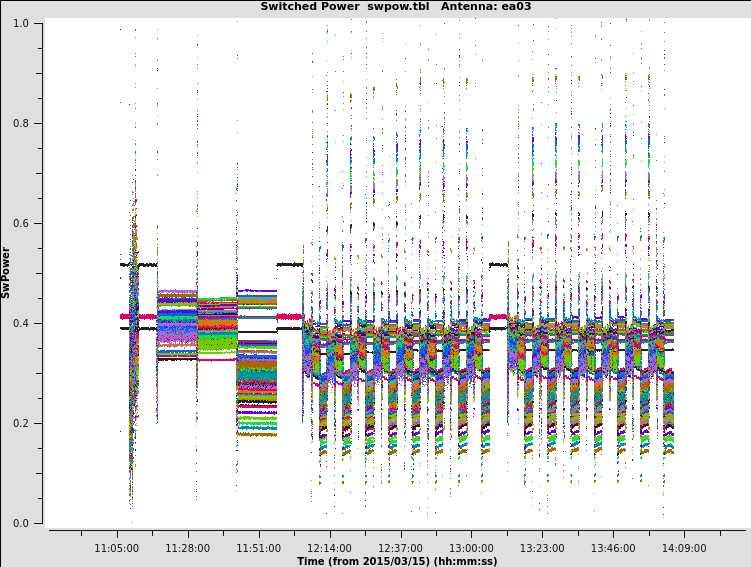Select the 11:28:00 time tick label
Image resolution: width=751 pixels, height=567 pixels.
188,548
